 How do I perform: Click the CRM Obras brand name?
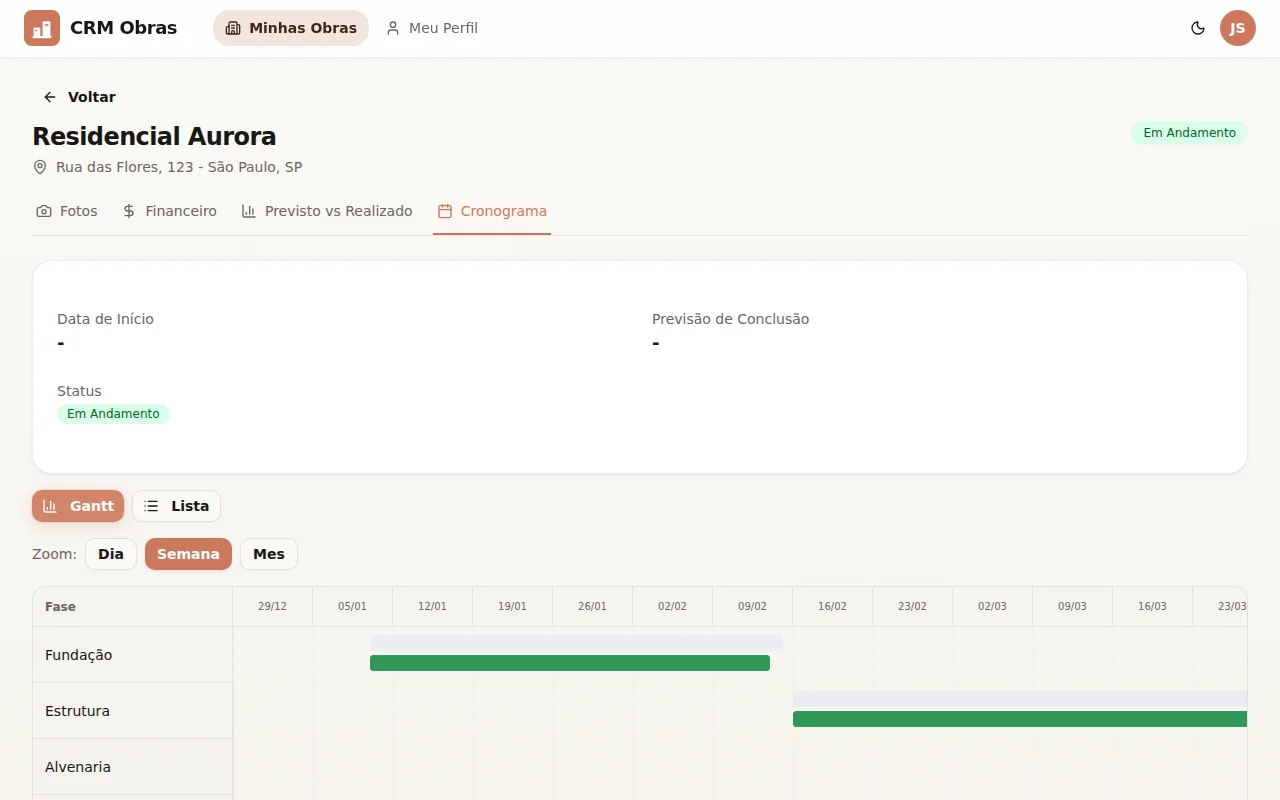(x=123, y=28)
